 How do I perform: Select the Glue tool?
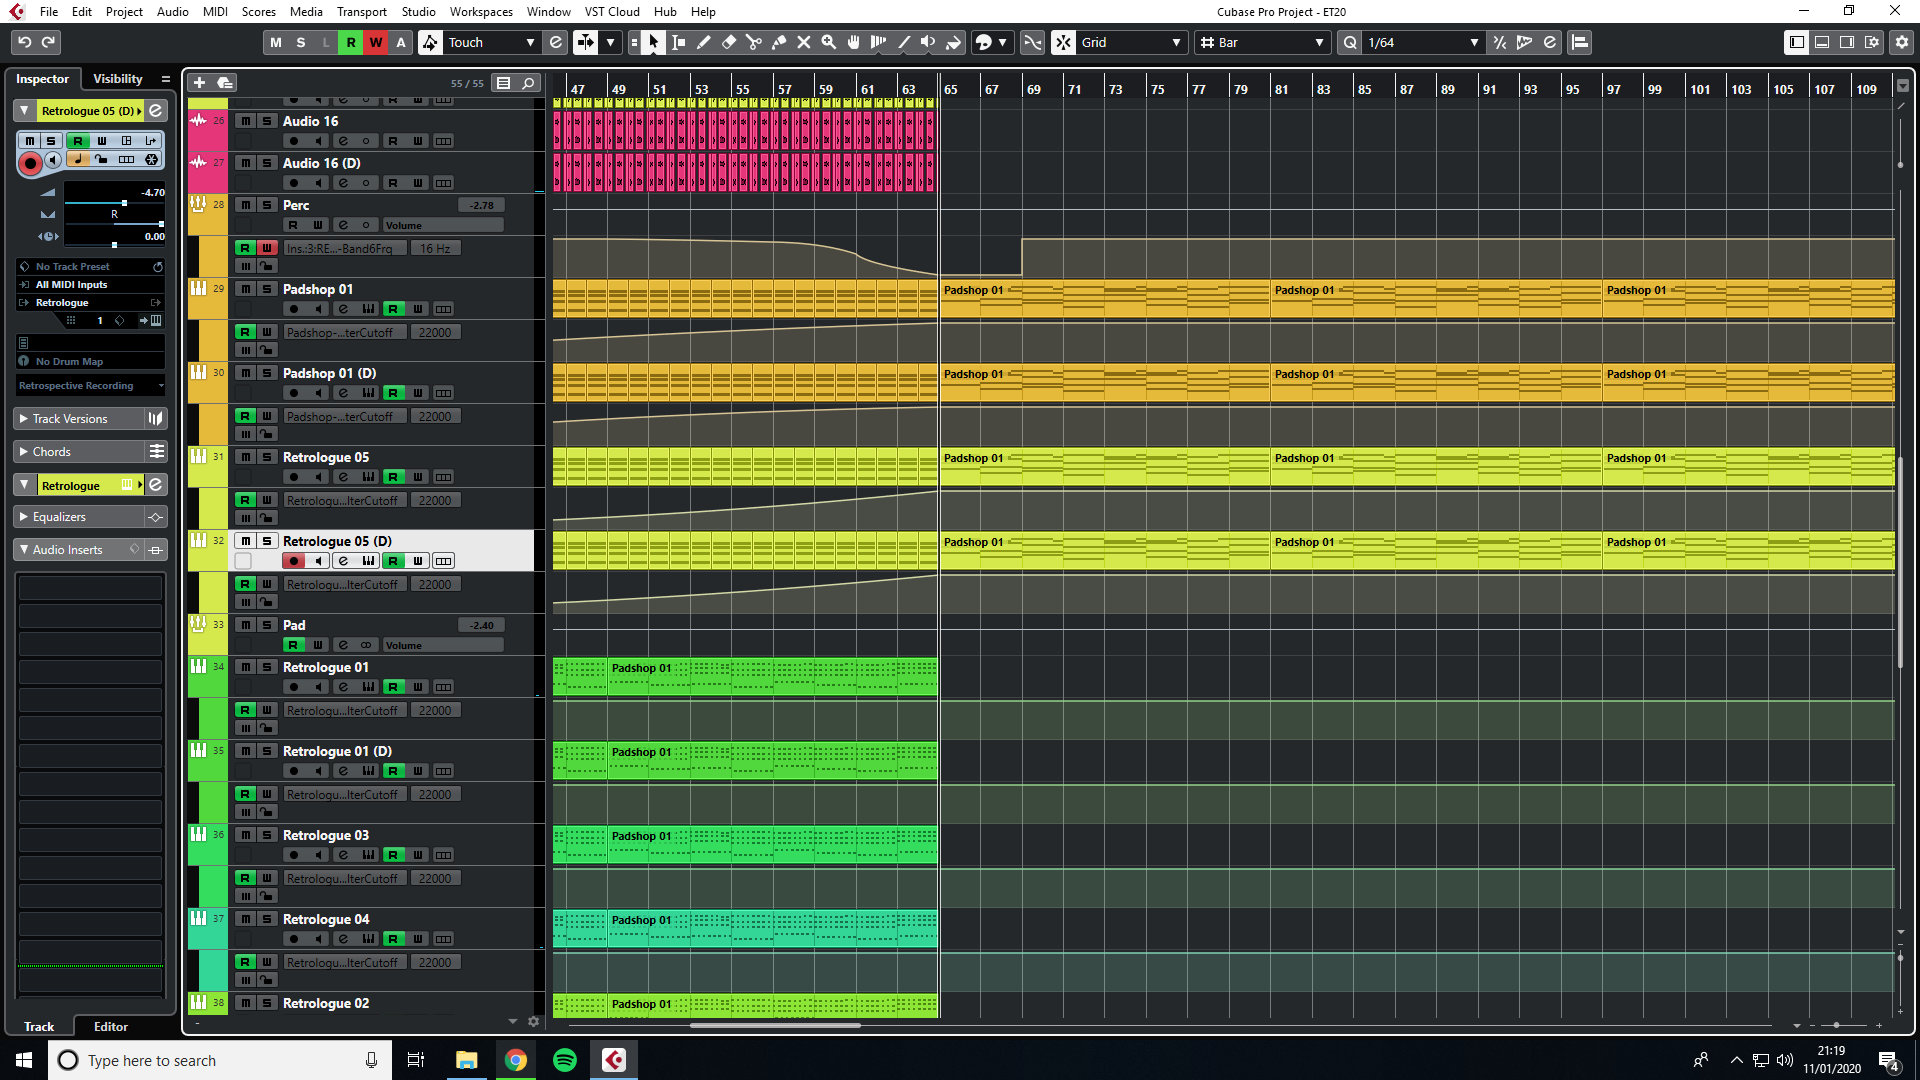779,42
